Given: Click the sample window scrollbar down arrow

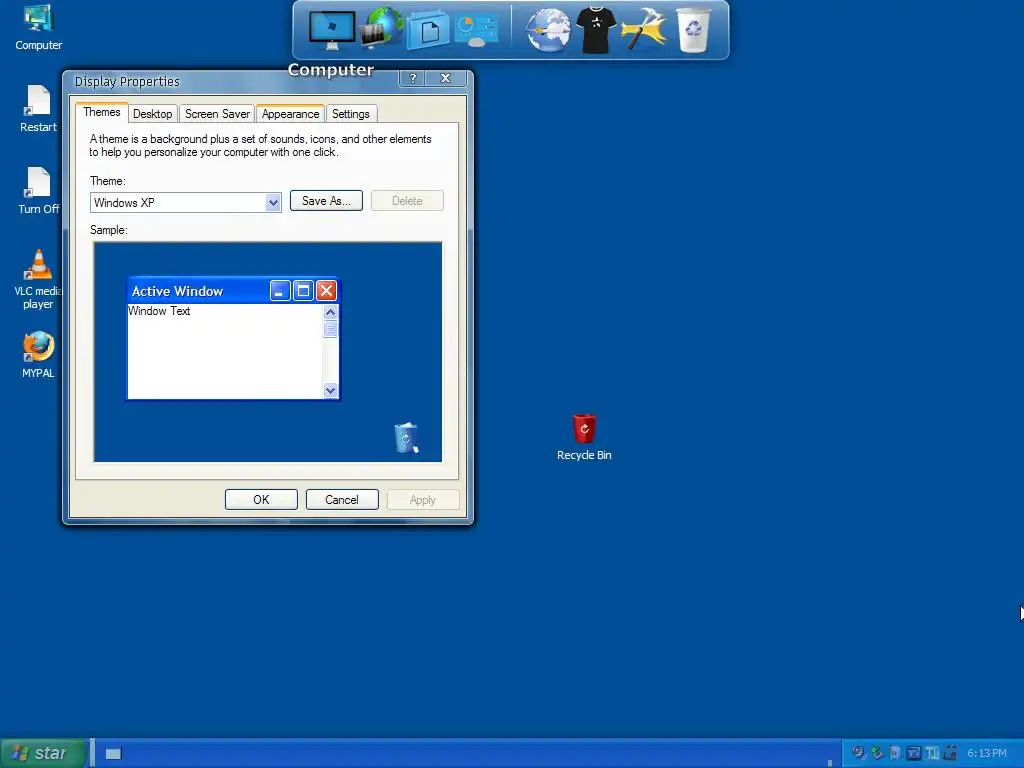Looking at the screenshot, I should (x=330, y=391).
